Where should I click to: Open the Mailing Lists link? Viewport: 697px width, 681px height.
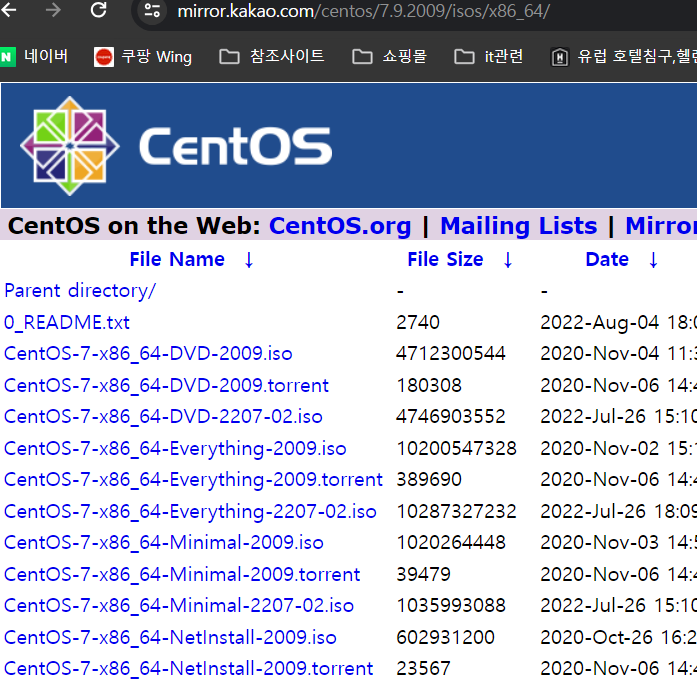pyautogui.click(x=519, y=226)
